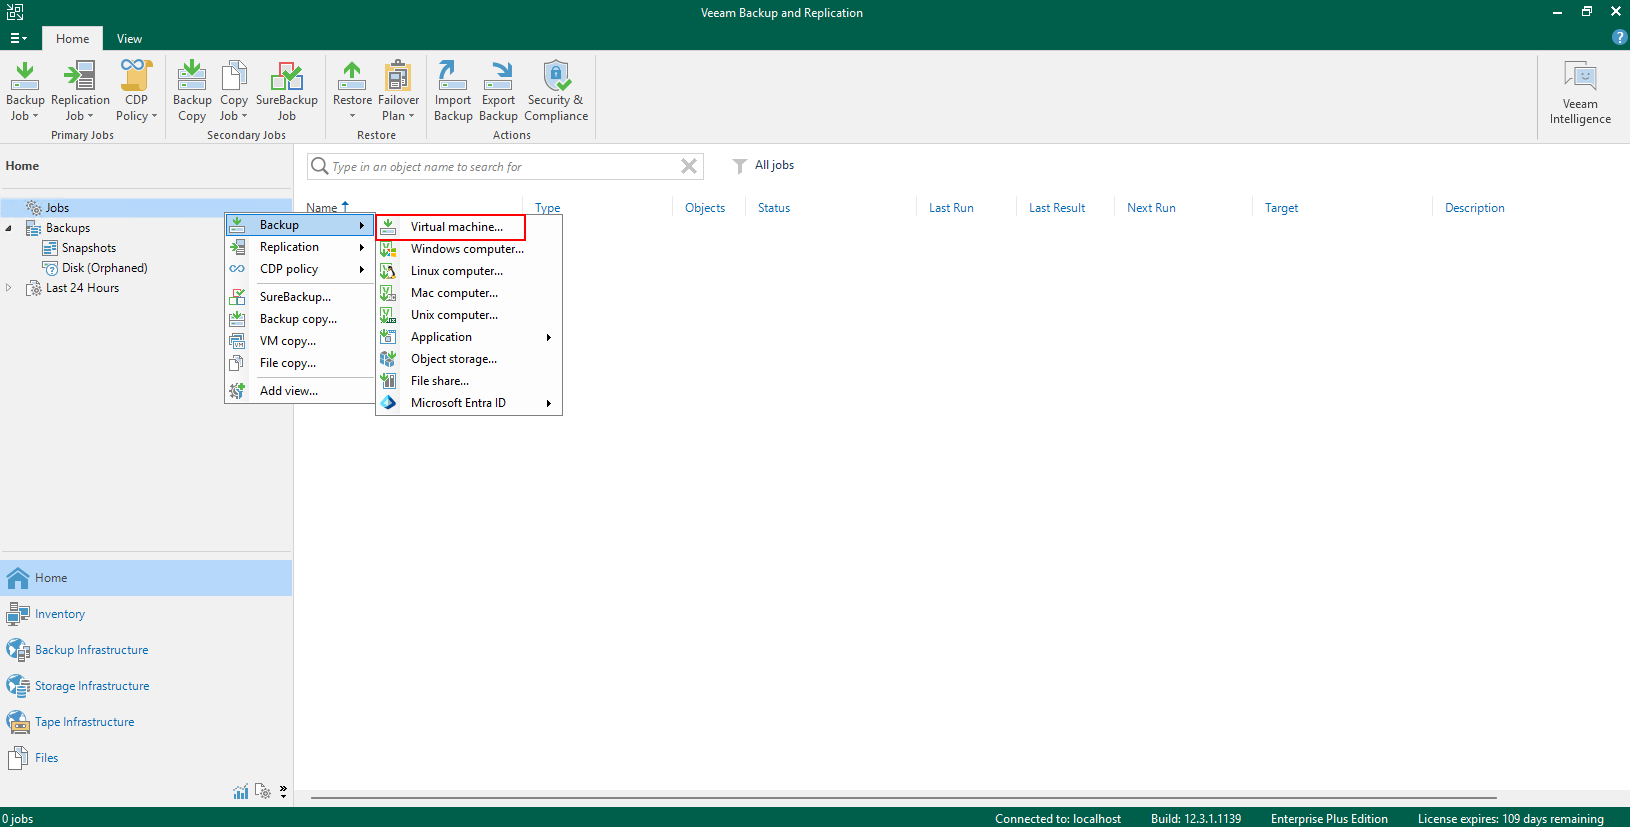Click the help question mark icon
The width and height of the screenshot is (1630, 827).
(x=1619, y=37)
